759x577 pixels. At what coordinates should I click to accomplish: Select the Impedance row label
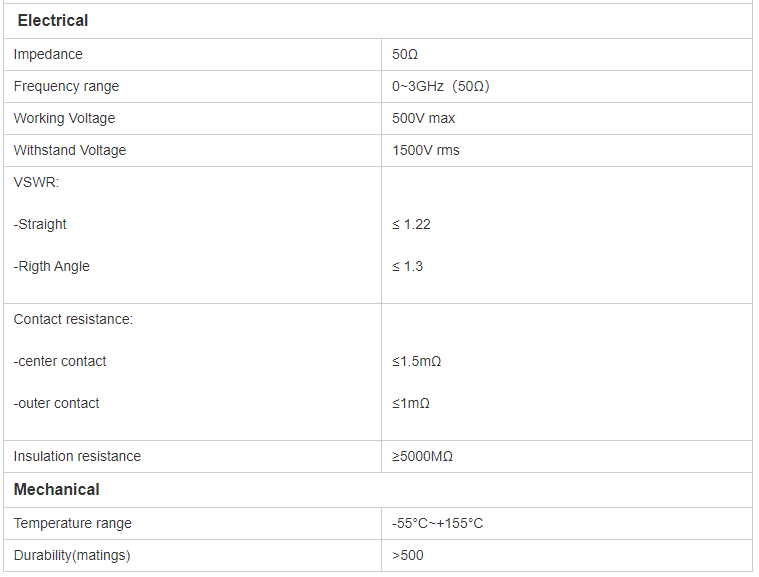(48, 54)
